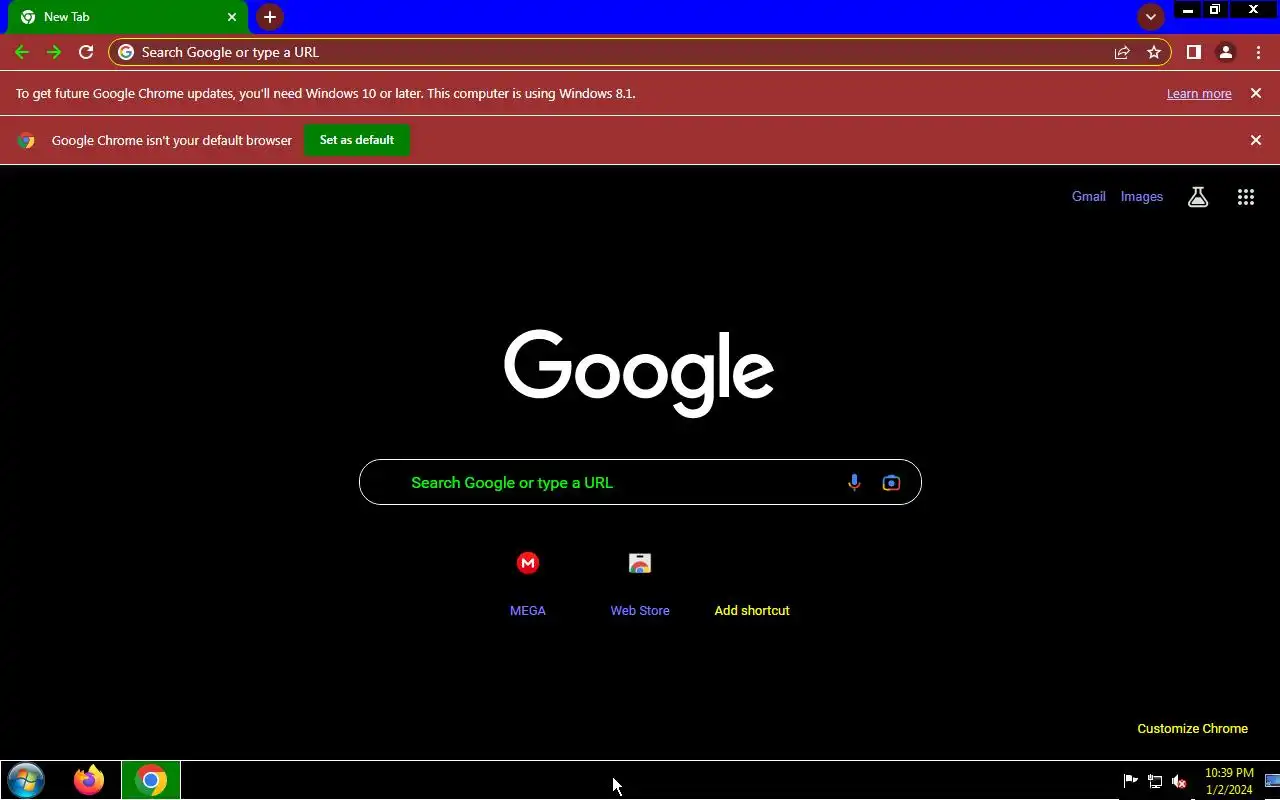Image resolution: width=1280 pixels, height=800 pixels.
Task: Open the taskbar clock showing 10:39 PM
Action: click(1229, 781)
